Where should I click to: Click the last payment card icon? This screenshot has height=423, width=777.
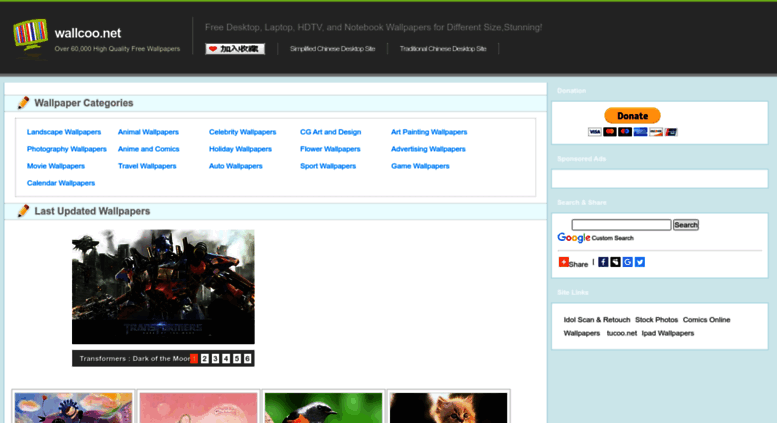[x=671, y=132]
